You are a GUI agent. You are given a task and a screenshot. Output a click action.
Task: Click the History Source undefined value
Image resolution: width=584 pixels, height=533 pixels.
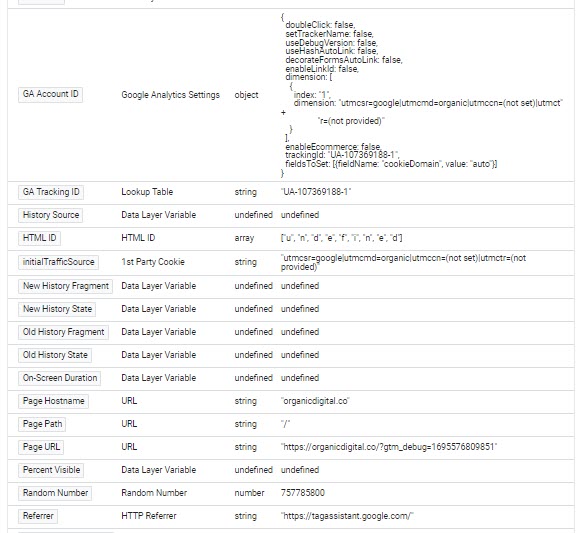[x=300, y=215]
